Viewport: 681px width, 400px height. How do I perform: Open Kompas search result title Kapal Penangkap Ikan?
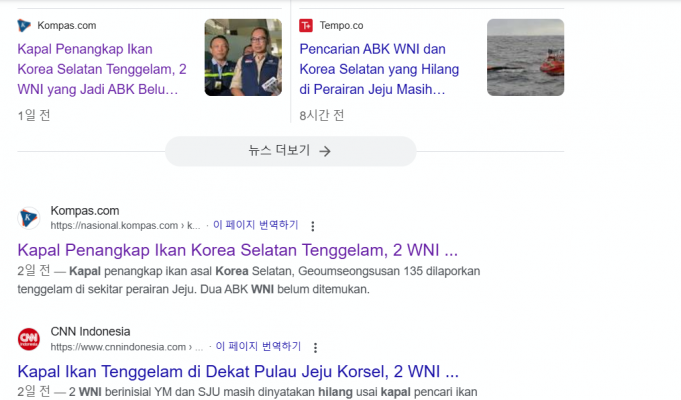(x=237, y=249)
